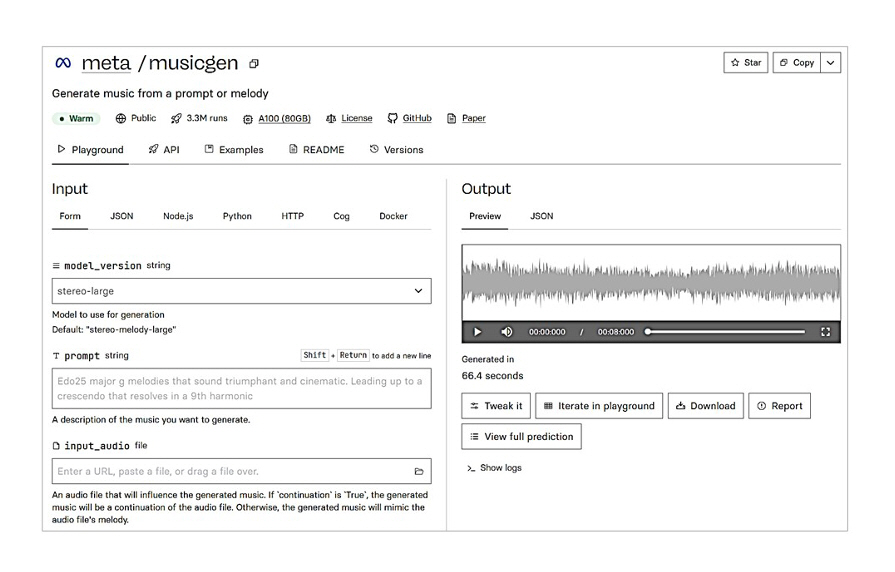Click Tweak it button

click(x=496, y=406)
